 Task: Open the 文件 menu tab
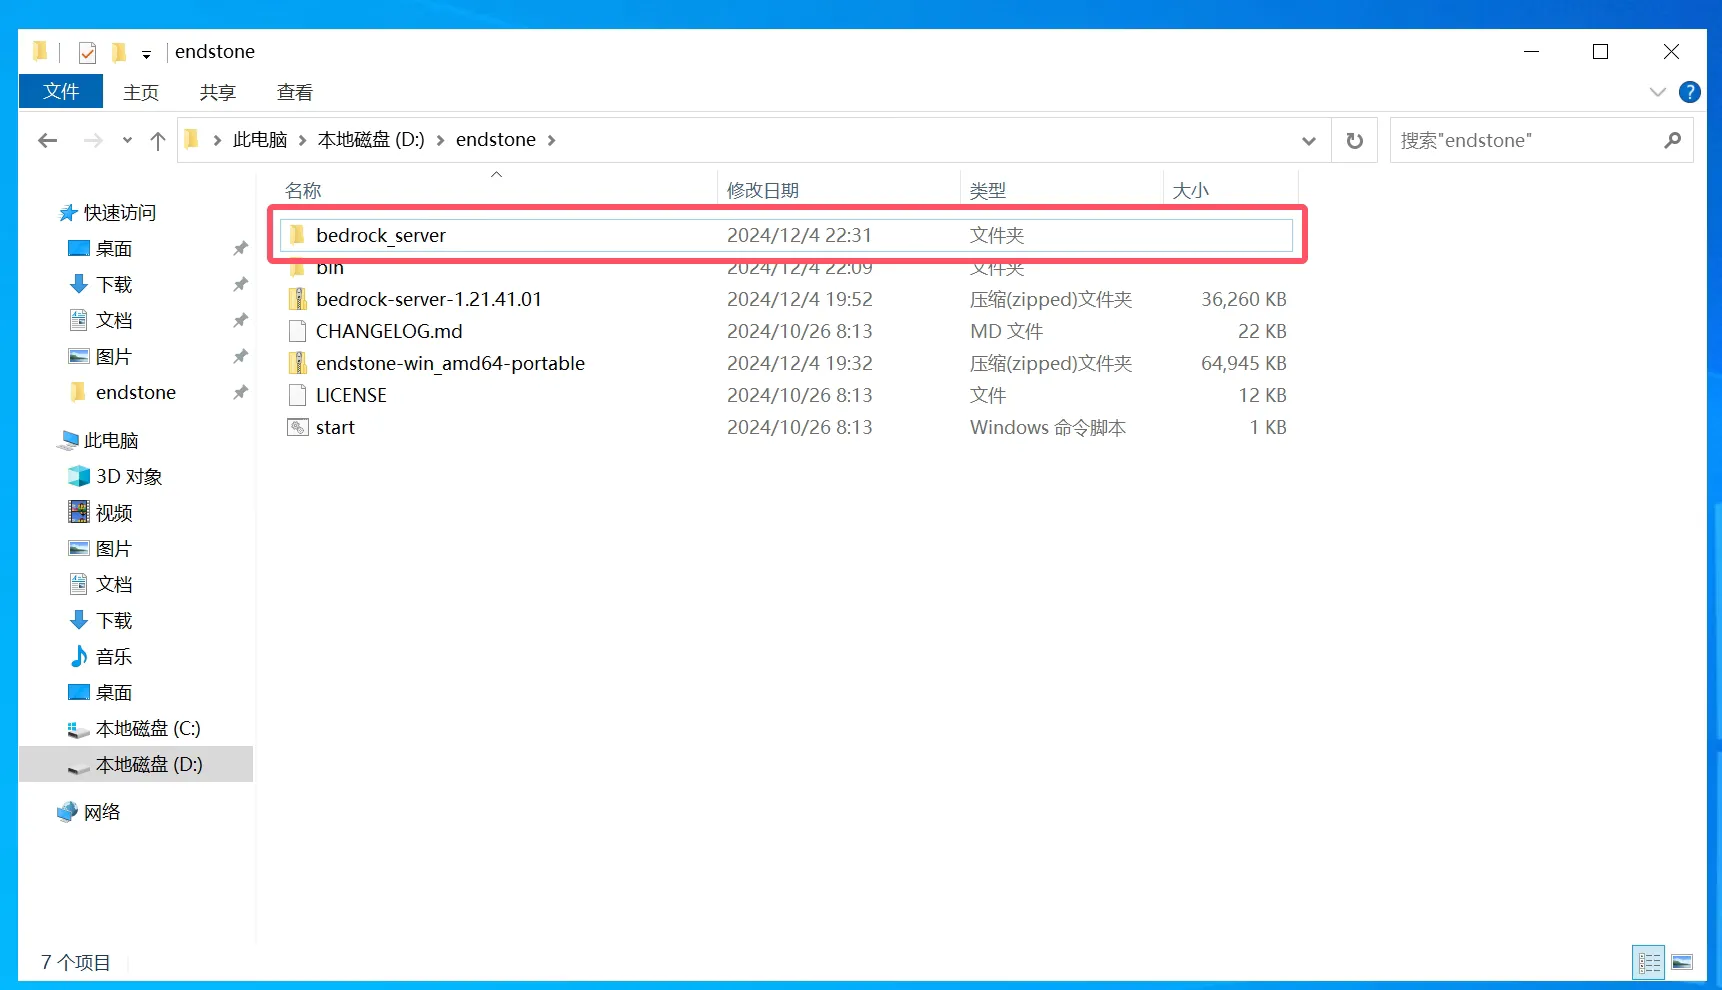[x=61, y=91]
